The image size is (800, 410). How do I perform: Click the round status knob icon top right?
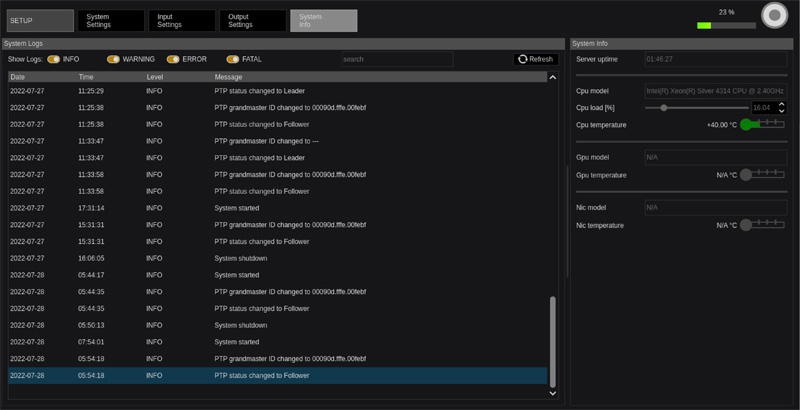[x=773, y=16]
